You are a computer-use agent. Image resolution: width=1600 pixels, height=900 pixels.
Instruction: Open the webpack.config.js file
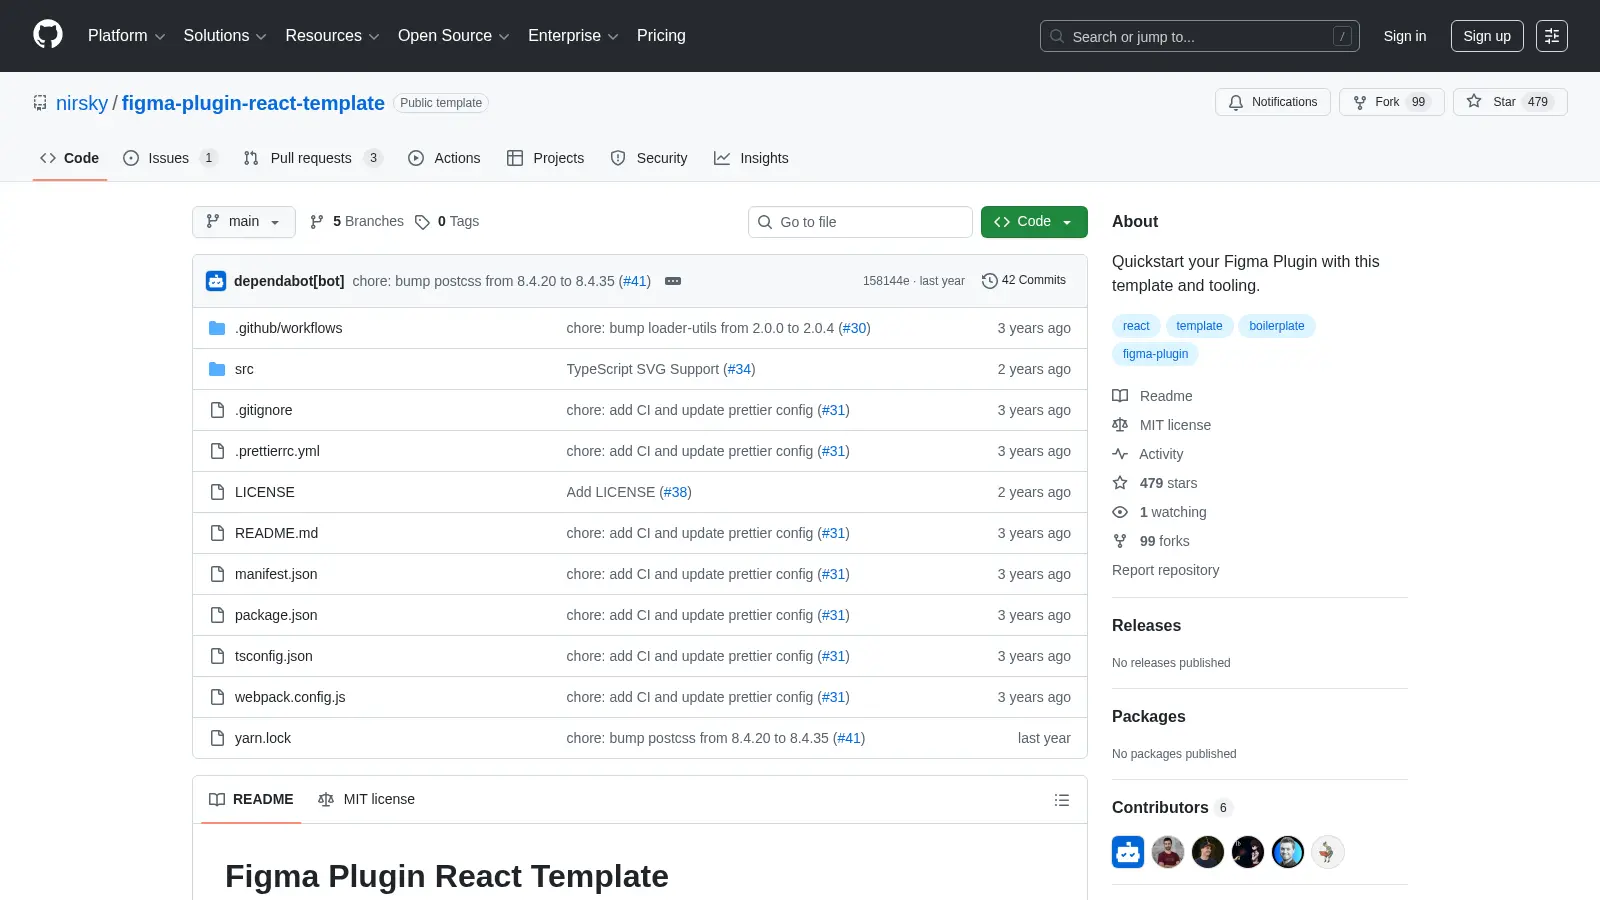click(290, 697)
